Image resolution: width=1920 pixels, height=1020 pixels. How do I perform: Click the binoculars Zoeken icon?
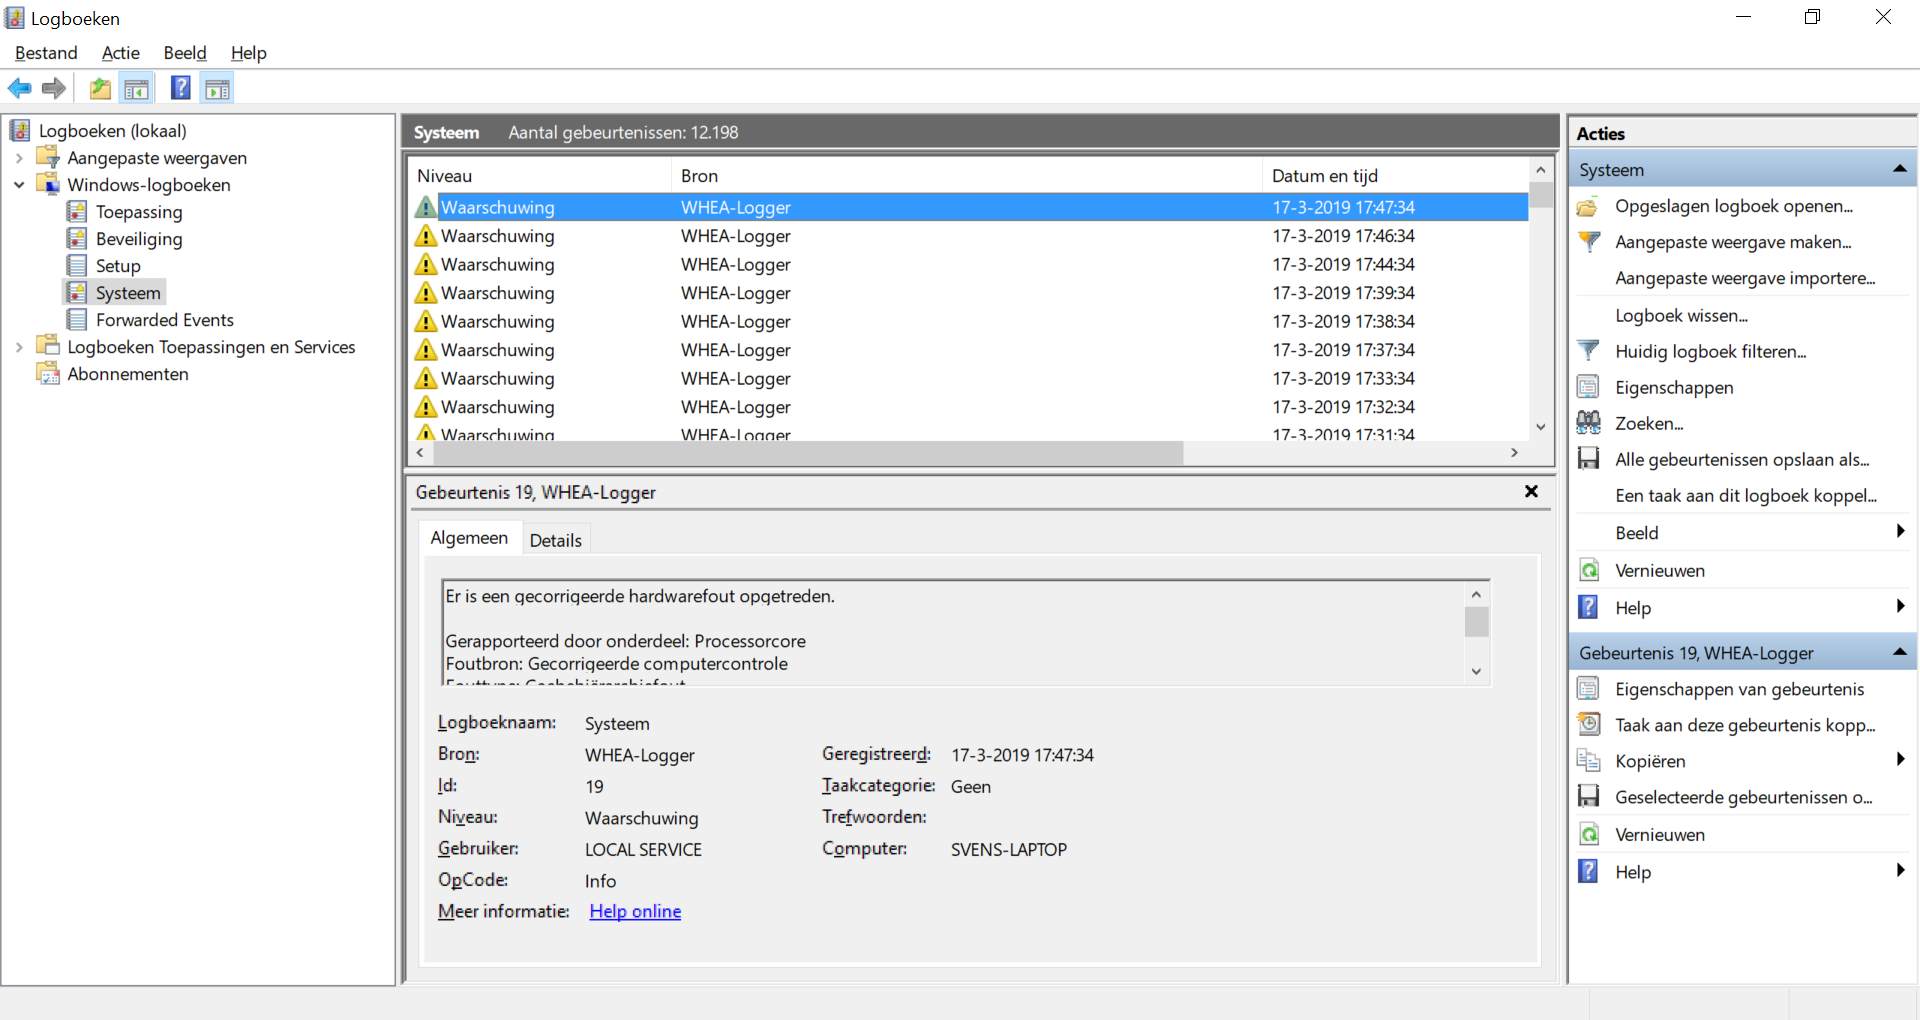pos(1588,423)
